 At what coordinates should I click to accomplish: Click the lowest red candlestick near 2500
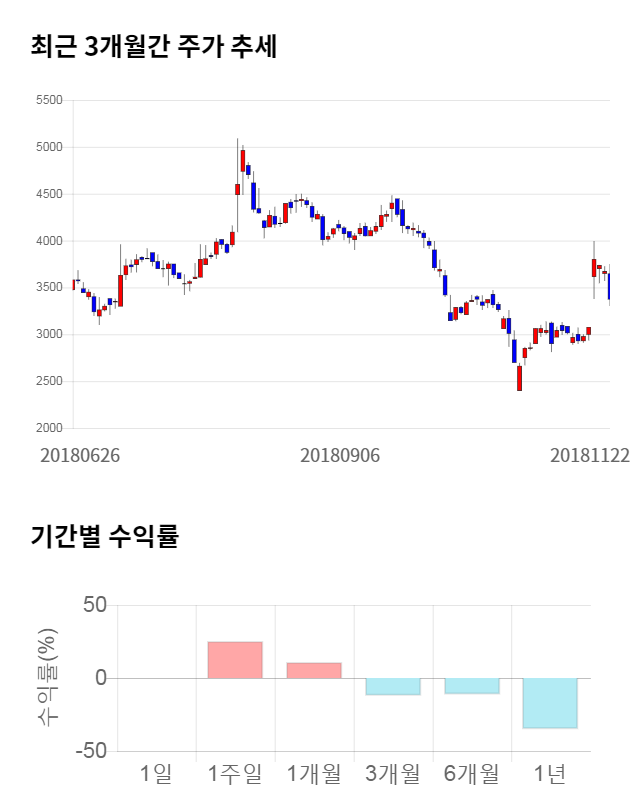pyautogui.click(x=519, y=377)
